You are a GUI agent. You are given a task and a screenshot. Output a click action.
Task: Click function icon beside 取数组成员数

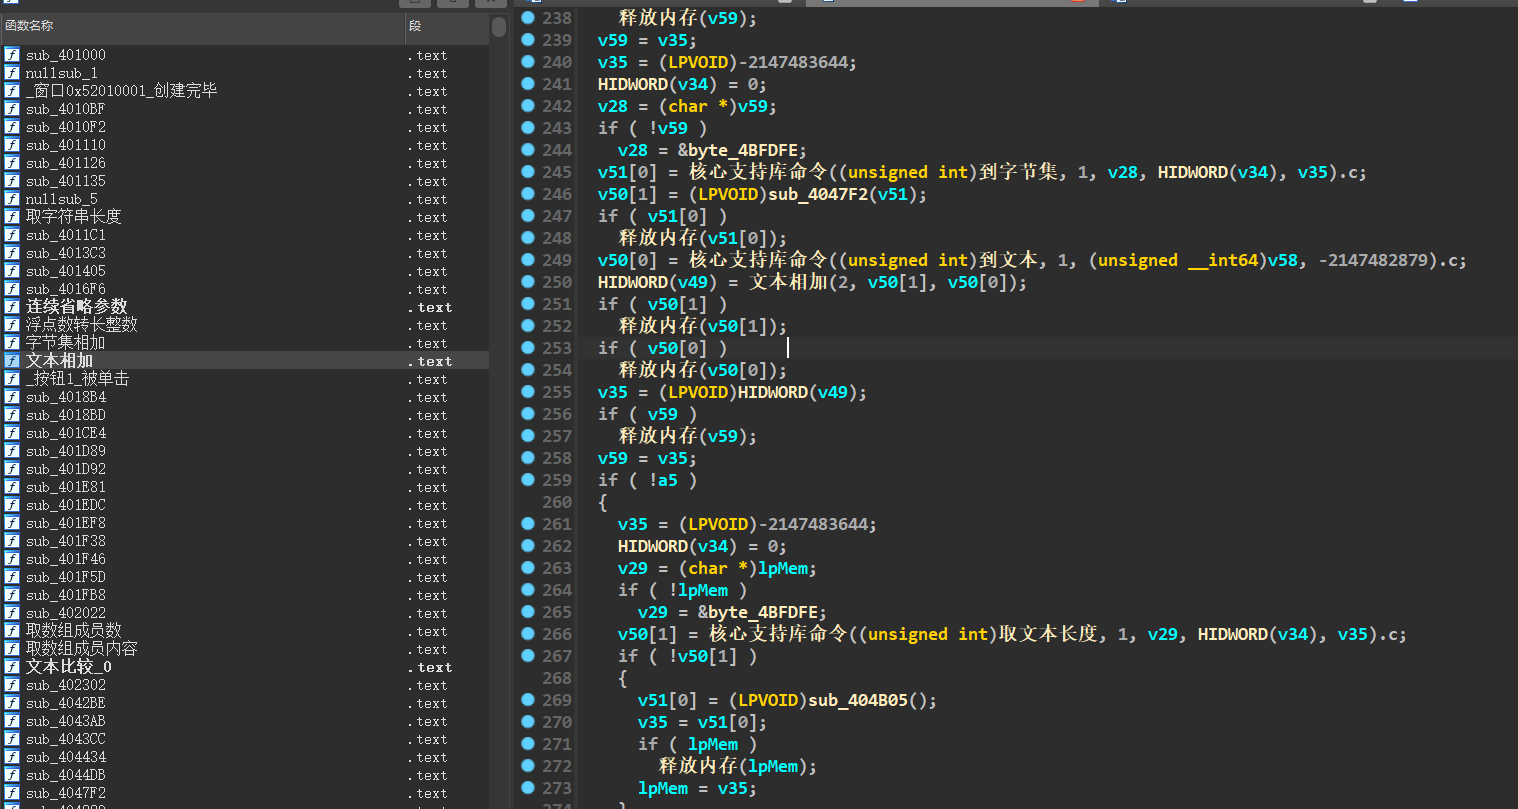pyautogui.click(x=12, y=631)
